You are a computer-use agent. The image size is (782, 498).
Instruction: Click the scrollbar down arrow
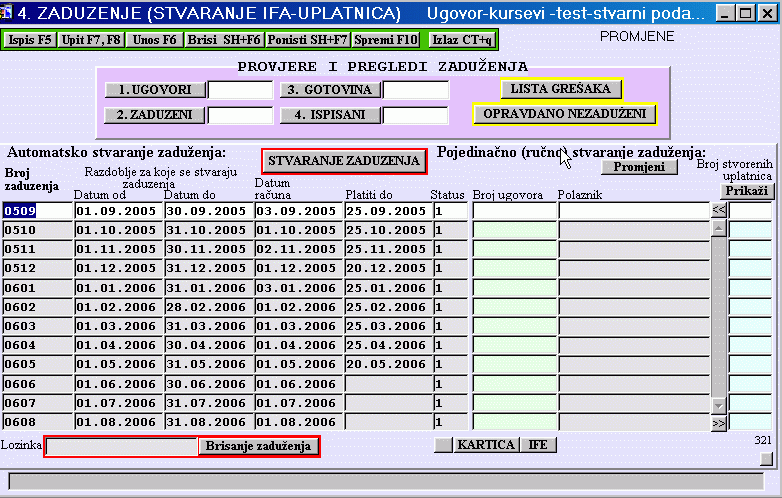pos(719,405)
